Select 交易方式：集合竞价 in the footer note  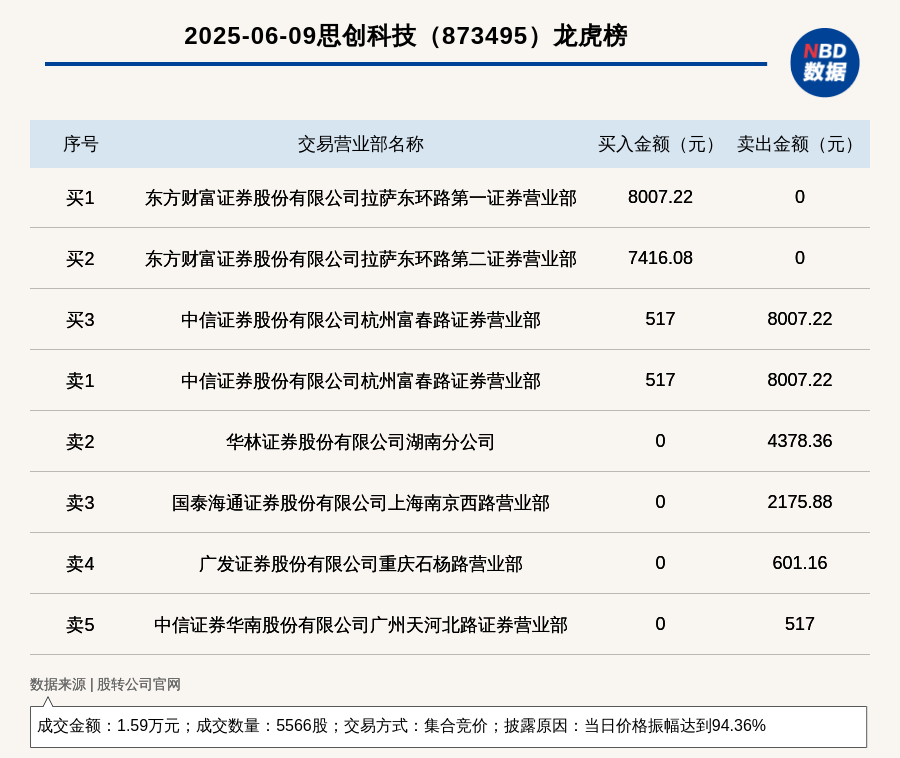click(416, 726)
